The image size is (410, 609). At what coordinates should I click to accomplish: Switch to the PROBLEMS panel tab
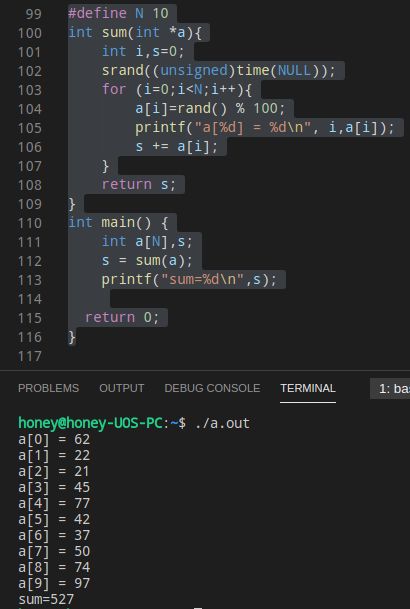coord(49,388)
